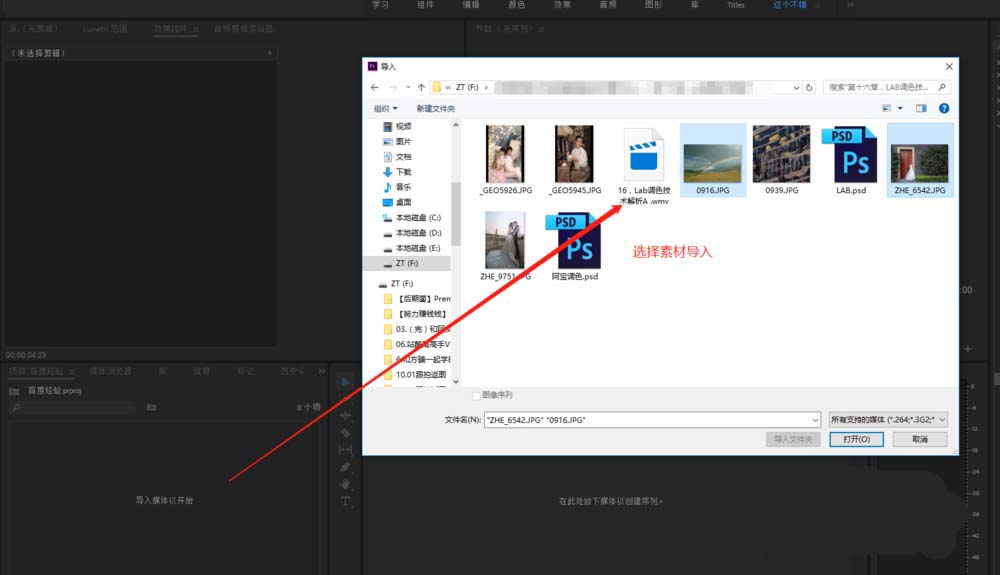Click the project panel search field
This screenshot has width=1000, height=575.
click(73, 407)
